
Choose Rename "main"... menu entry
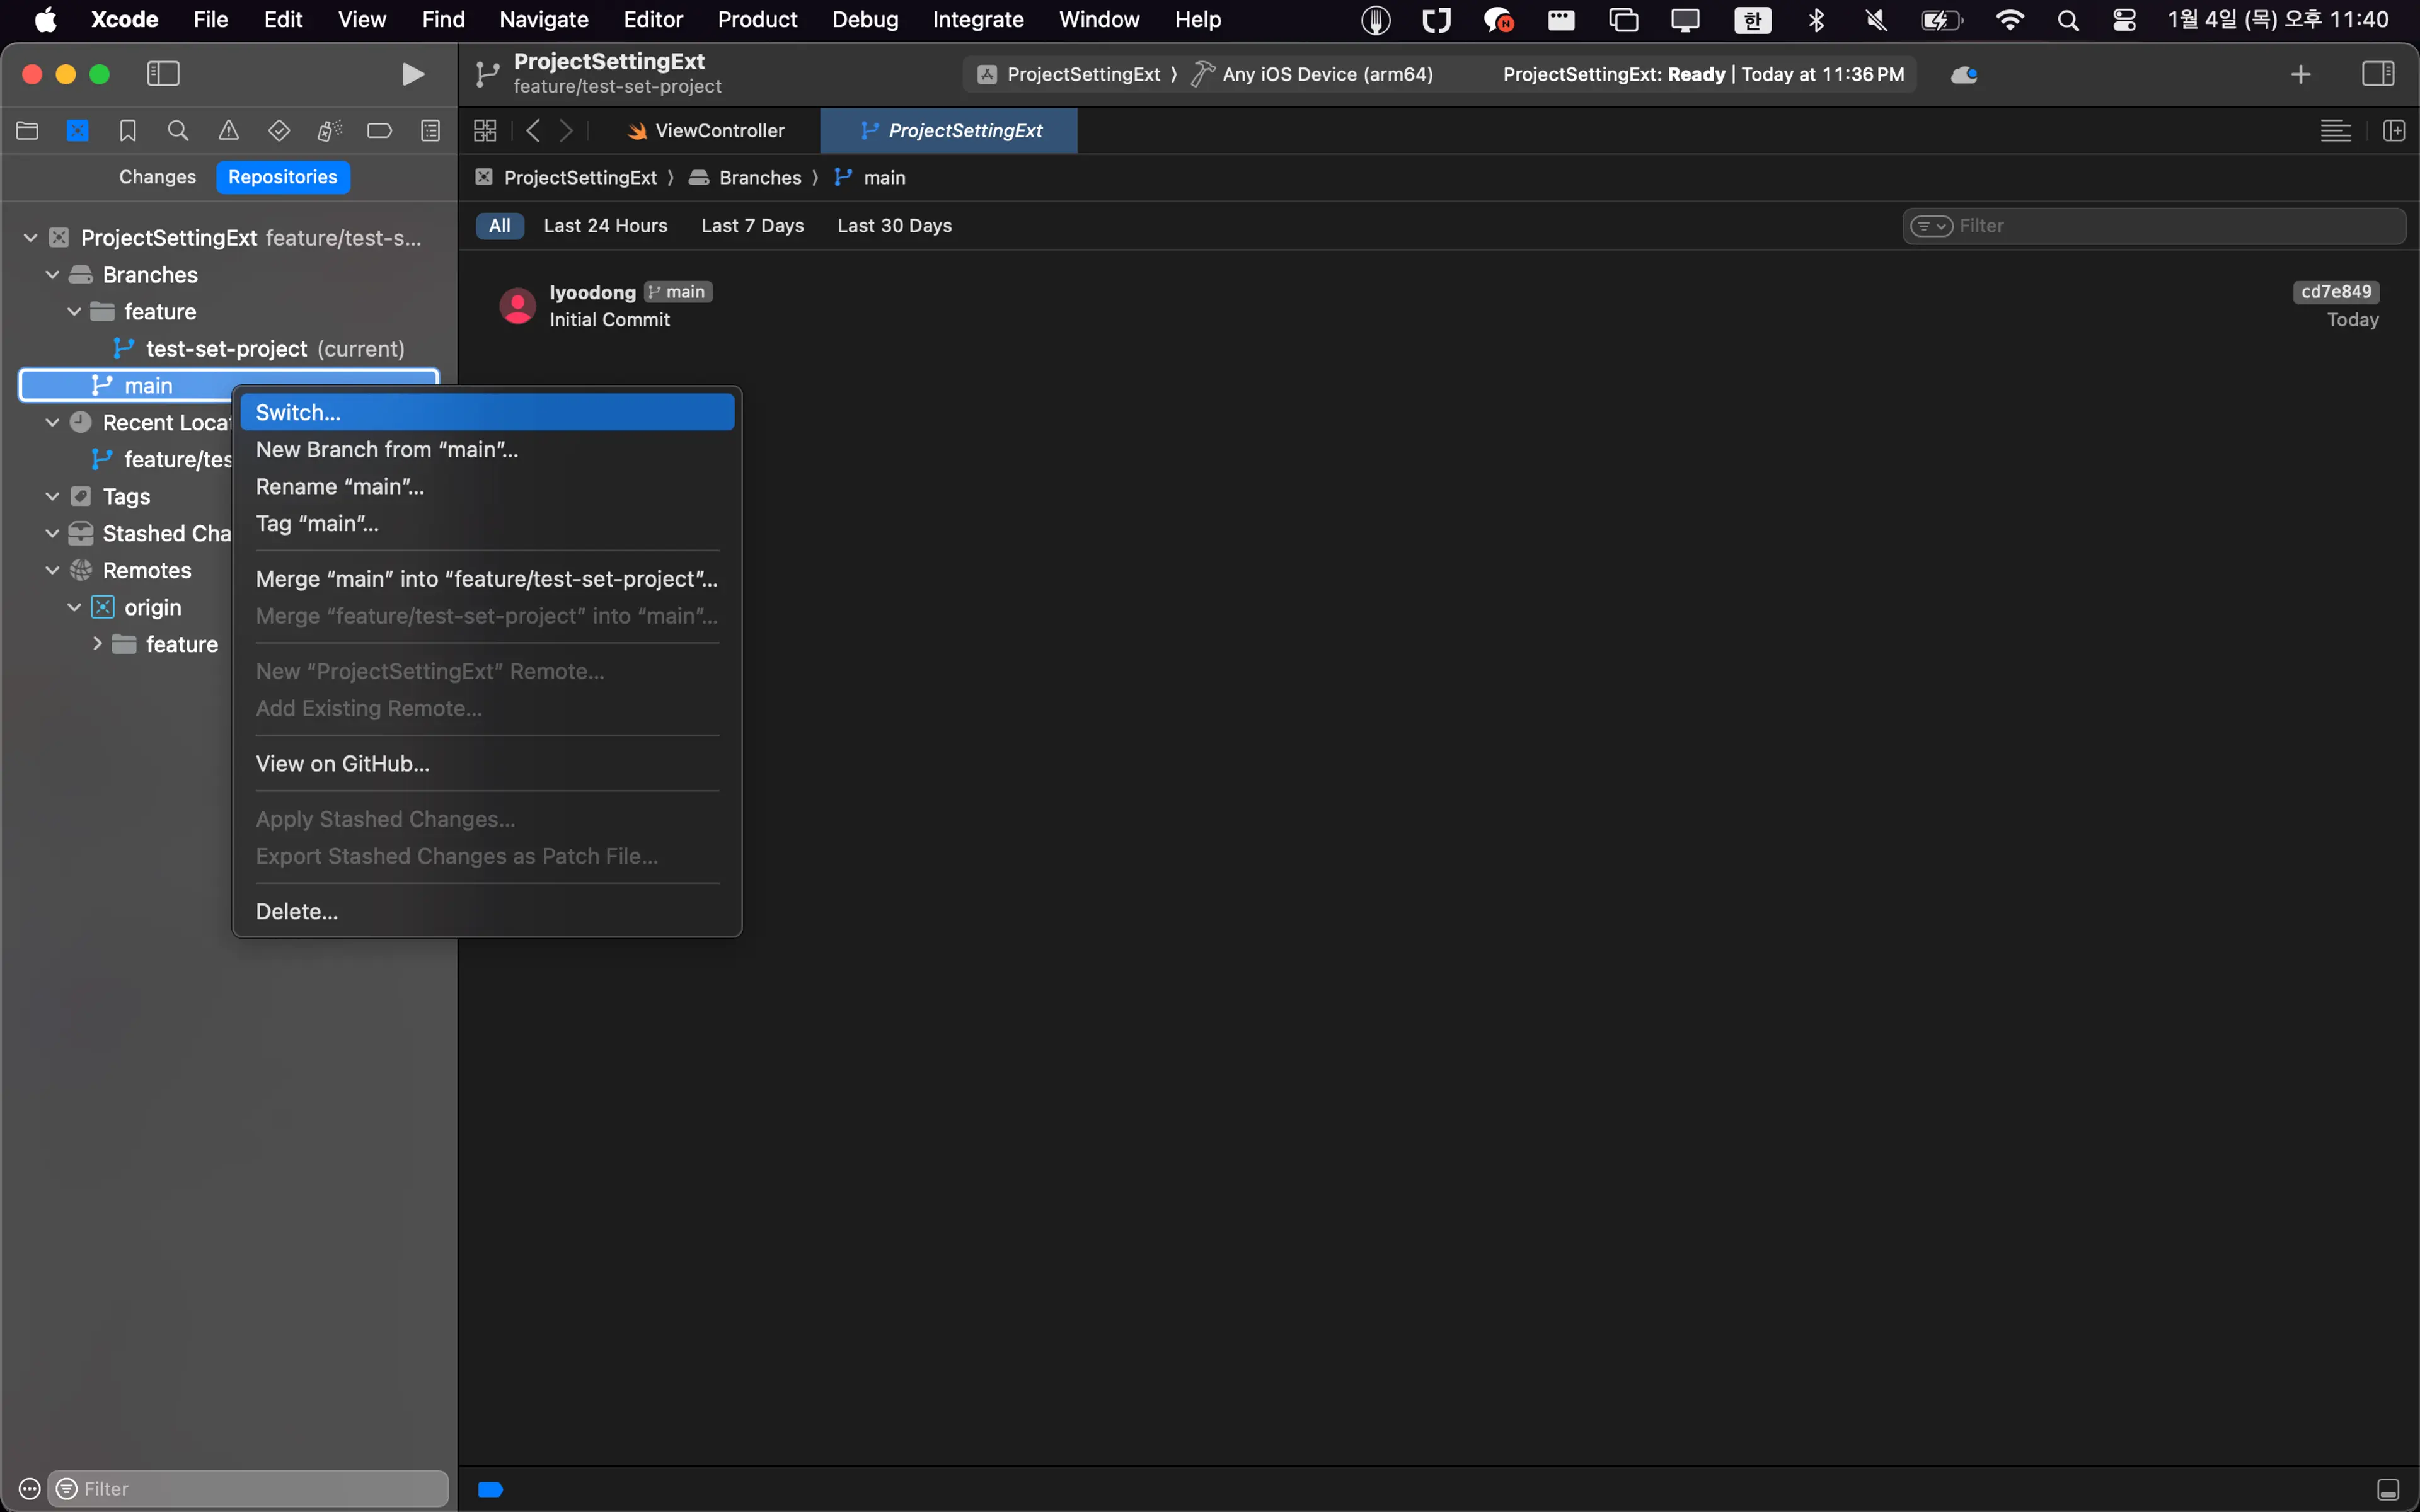487,487
